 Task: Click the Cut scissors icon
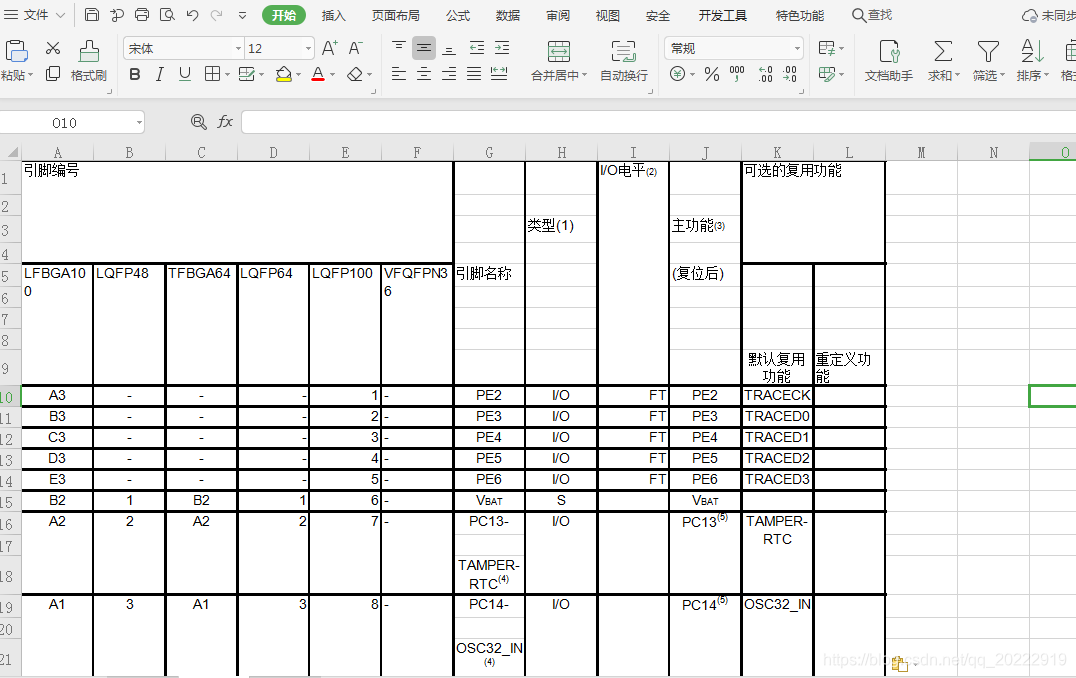coord(53,49)
